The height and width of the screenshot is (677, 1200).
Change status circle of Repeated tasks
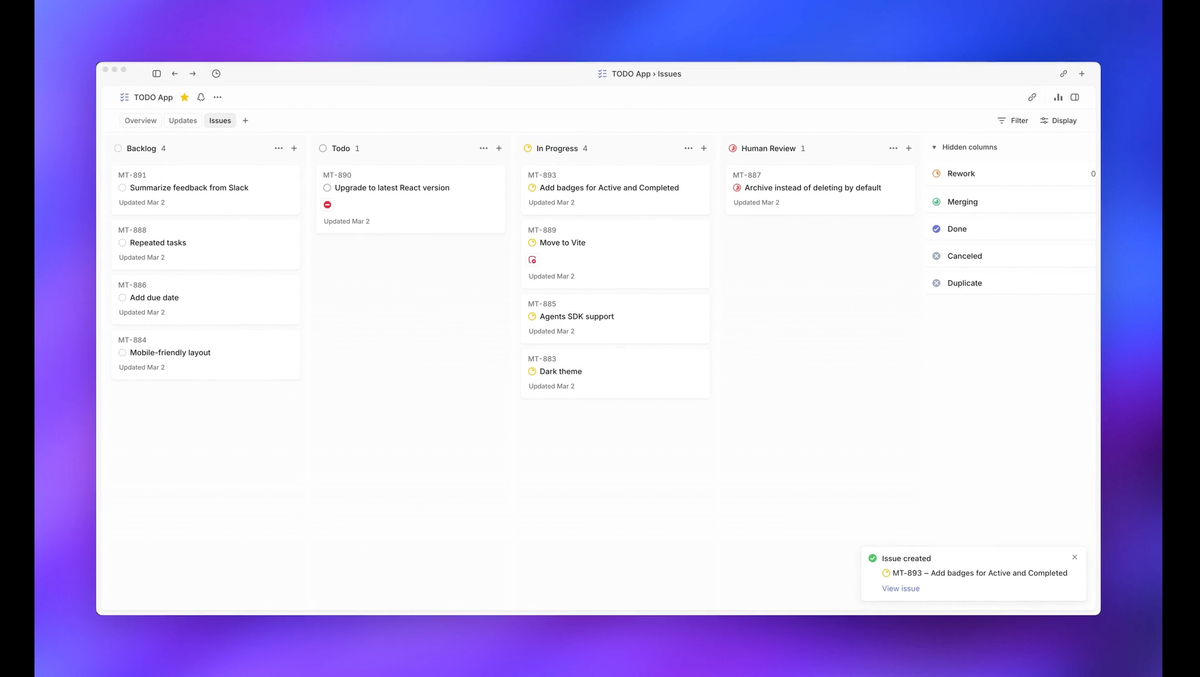[x=122, y=243]
